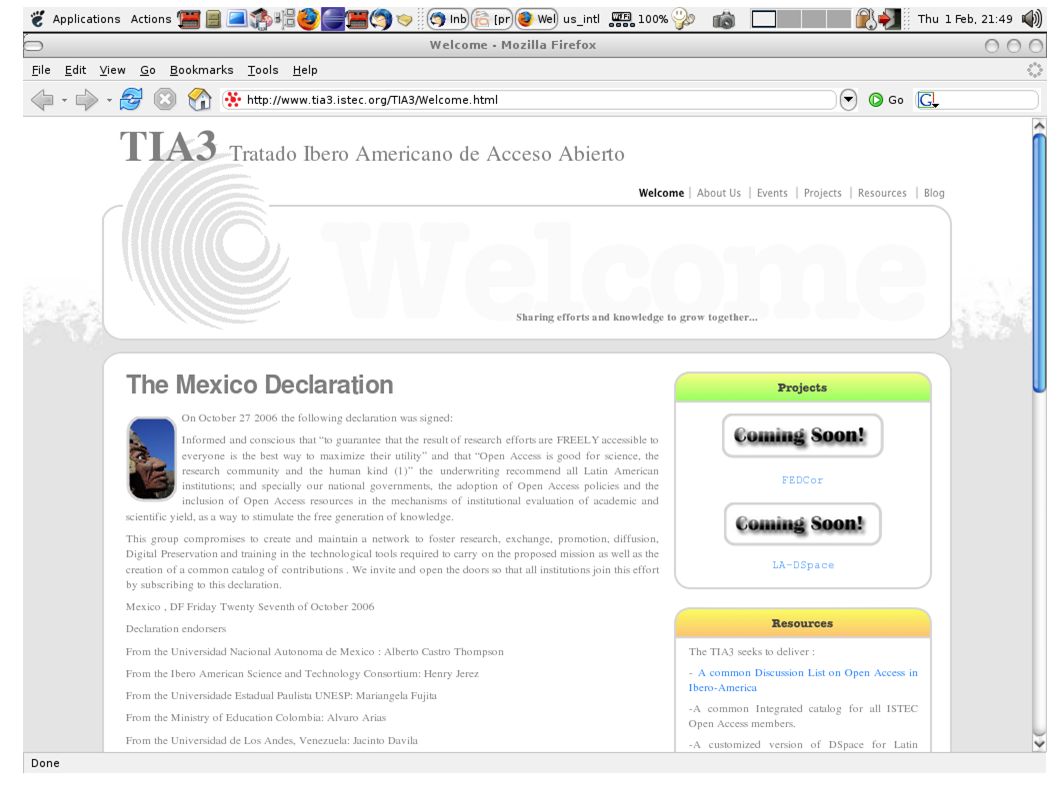This screenshot has width=1058, height=793.
Task: Open the Edit menu
Action: (x=75, y=70)
